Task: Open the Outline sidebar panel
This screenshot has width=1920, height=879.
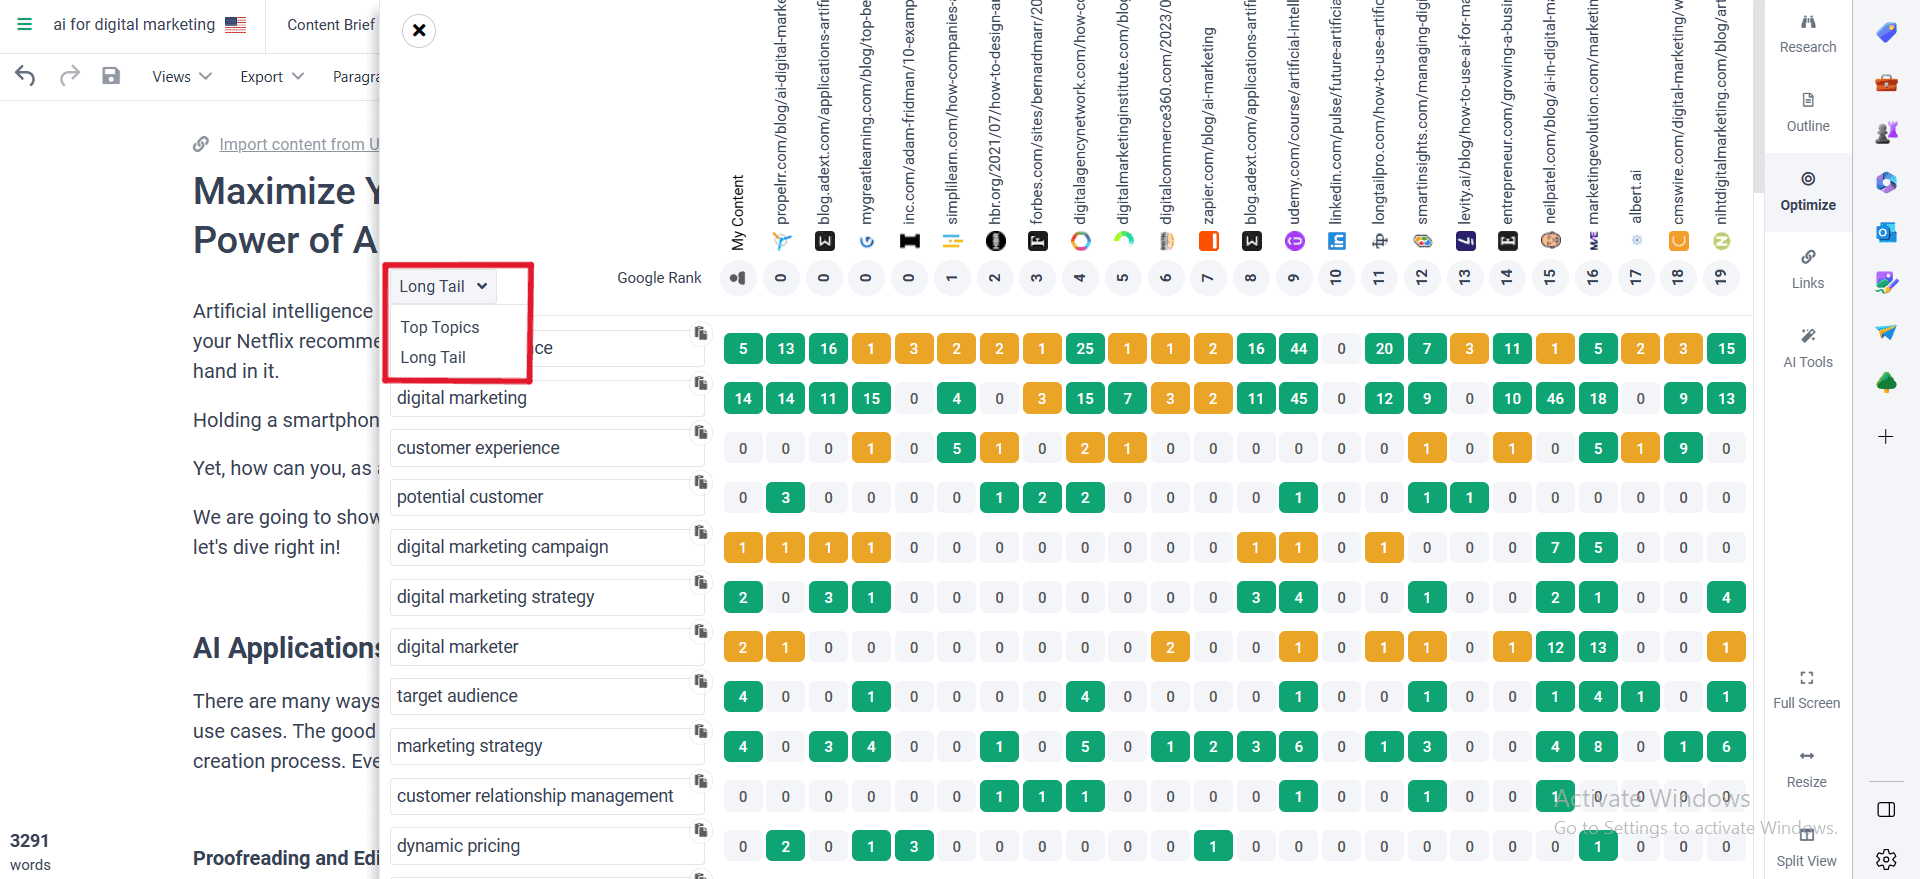Action: [x=1808, y=113]
